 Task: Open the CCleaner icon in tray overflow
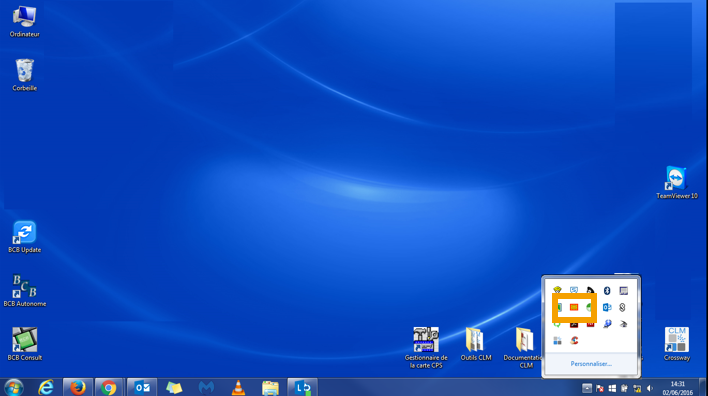(x=574, y=340)
